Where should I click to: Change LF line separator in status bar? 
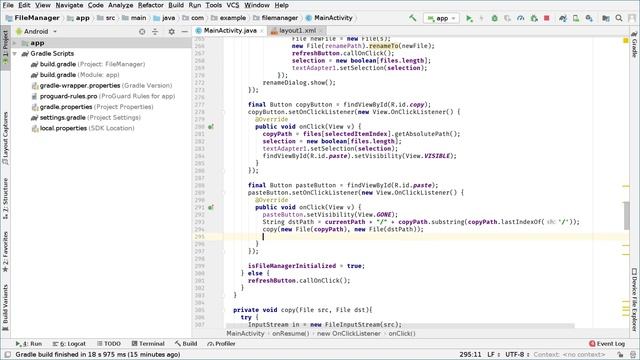click(x=493, y=354)
